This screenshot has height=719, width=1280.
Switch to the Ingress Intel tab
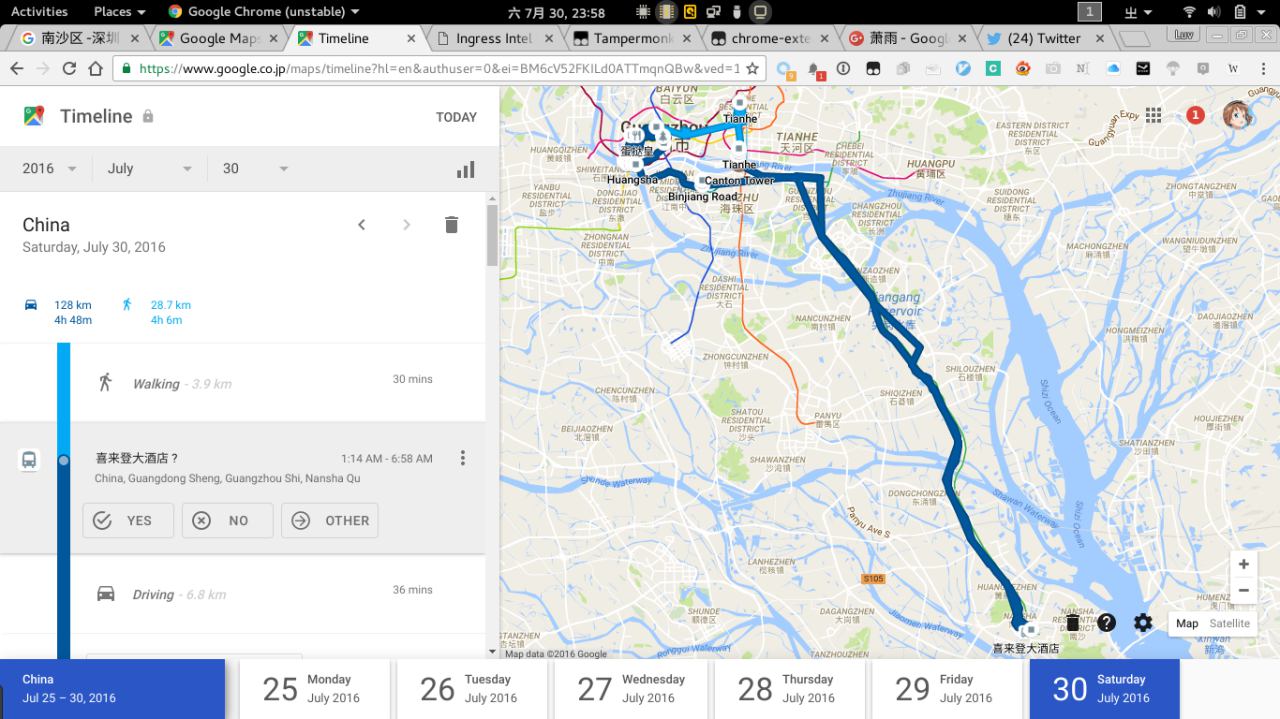click(494, 38)
